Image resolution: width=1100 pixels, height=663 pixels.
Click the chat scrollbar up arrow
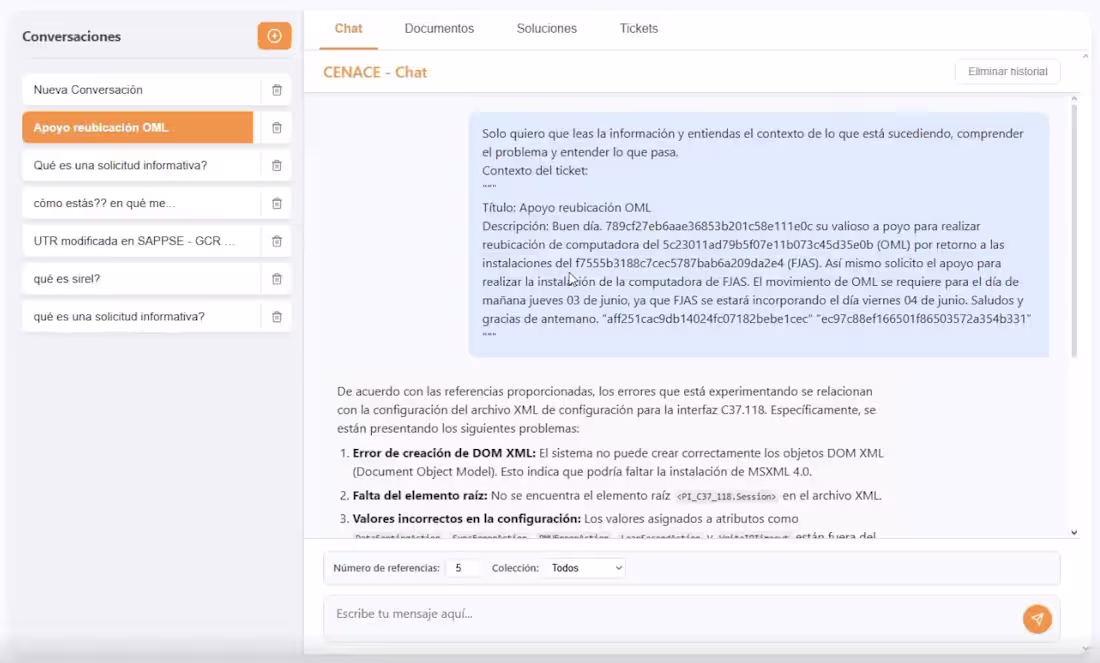click(x=1074, y=97)
